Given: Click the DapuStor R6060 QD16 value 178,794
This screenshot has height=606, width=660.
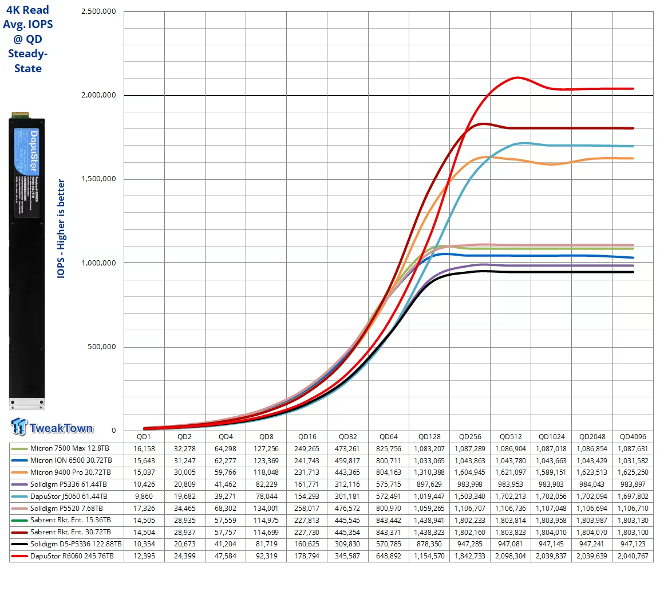Looking at the screenshot, I should [307, 556].
